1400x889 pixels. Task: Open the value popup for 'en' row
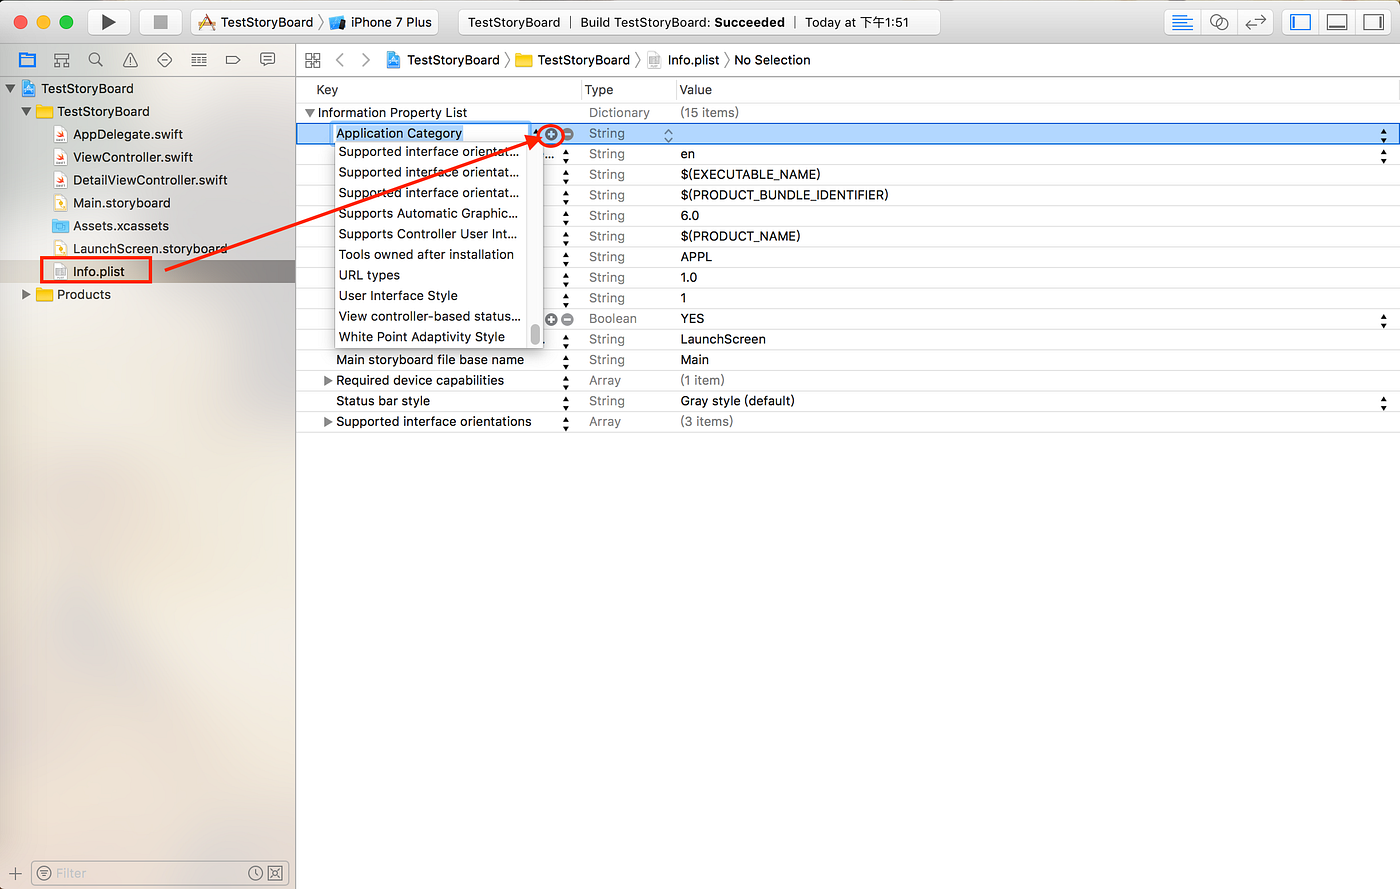click(x=1384, y=155)
